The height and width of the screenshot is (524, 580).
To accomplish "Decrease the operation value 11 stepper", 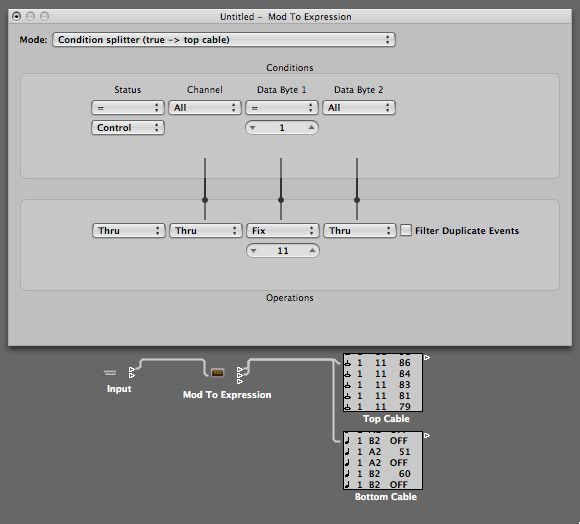I will click(253, 251).
